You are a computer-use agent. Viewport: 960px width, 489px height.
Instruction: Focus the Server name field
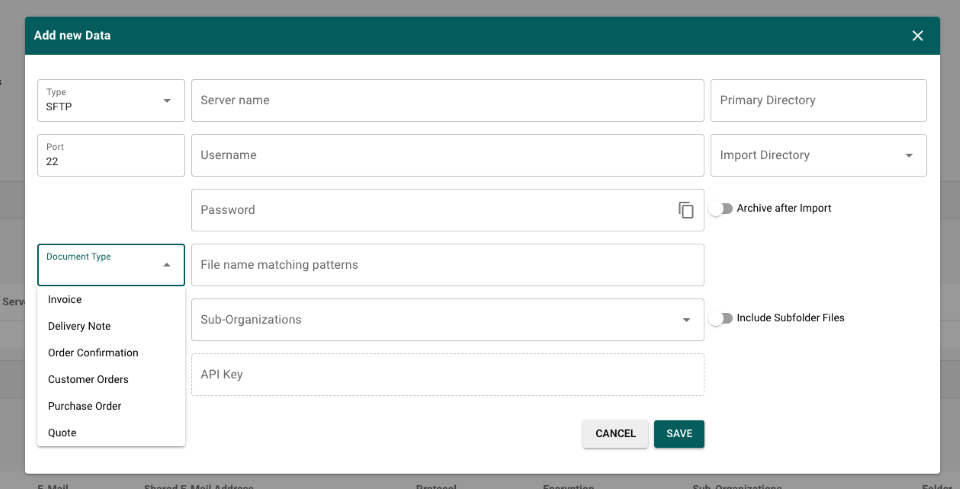(447, 100)
